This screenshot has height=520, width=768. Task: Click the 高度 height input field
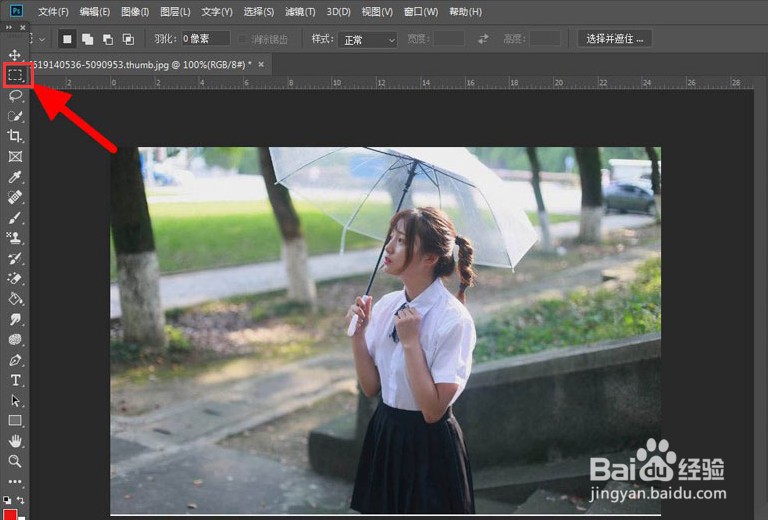click(545, 38)
